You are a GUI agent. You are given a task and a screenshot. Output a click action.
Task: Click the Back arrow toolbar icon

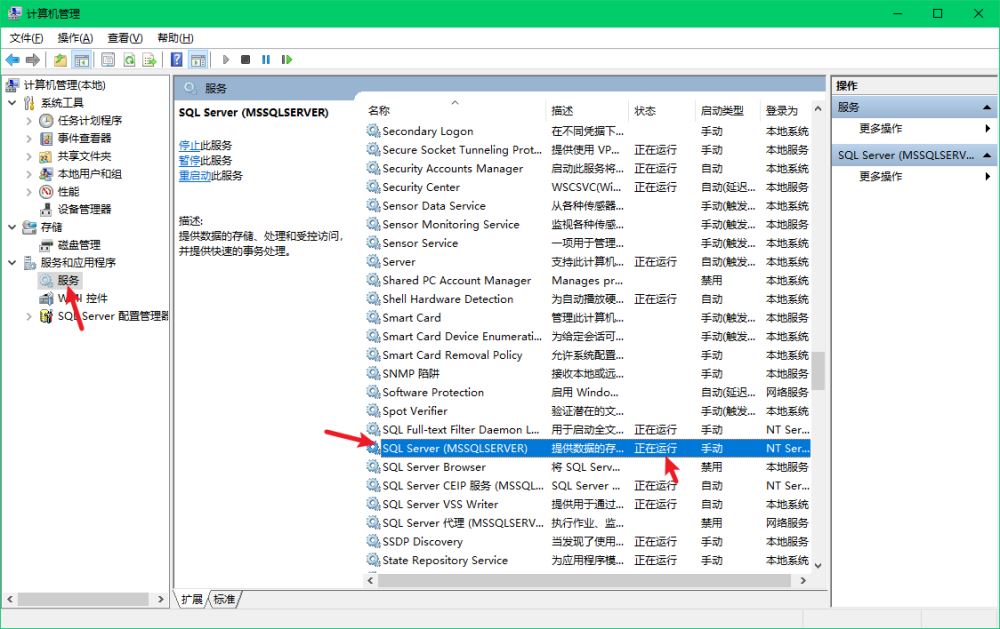(x=12, y=60)
